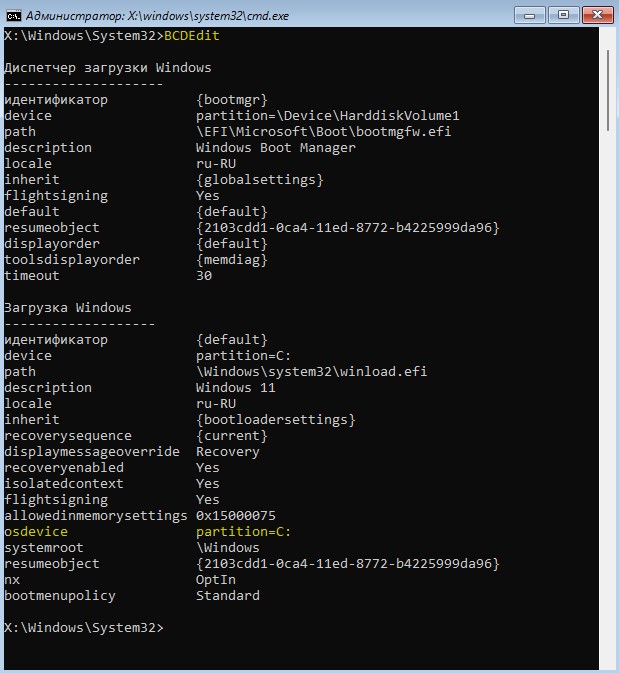
Task: Click the '{current}' value
Action: (x=232, y=436)
